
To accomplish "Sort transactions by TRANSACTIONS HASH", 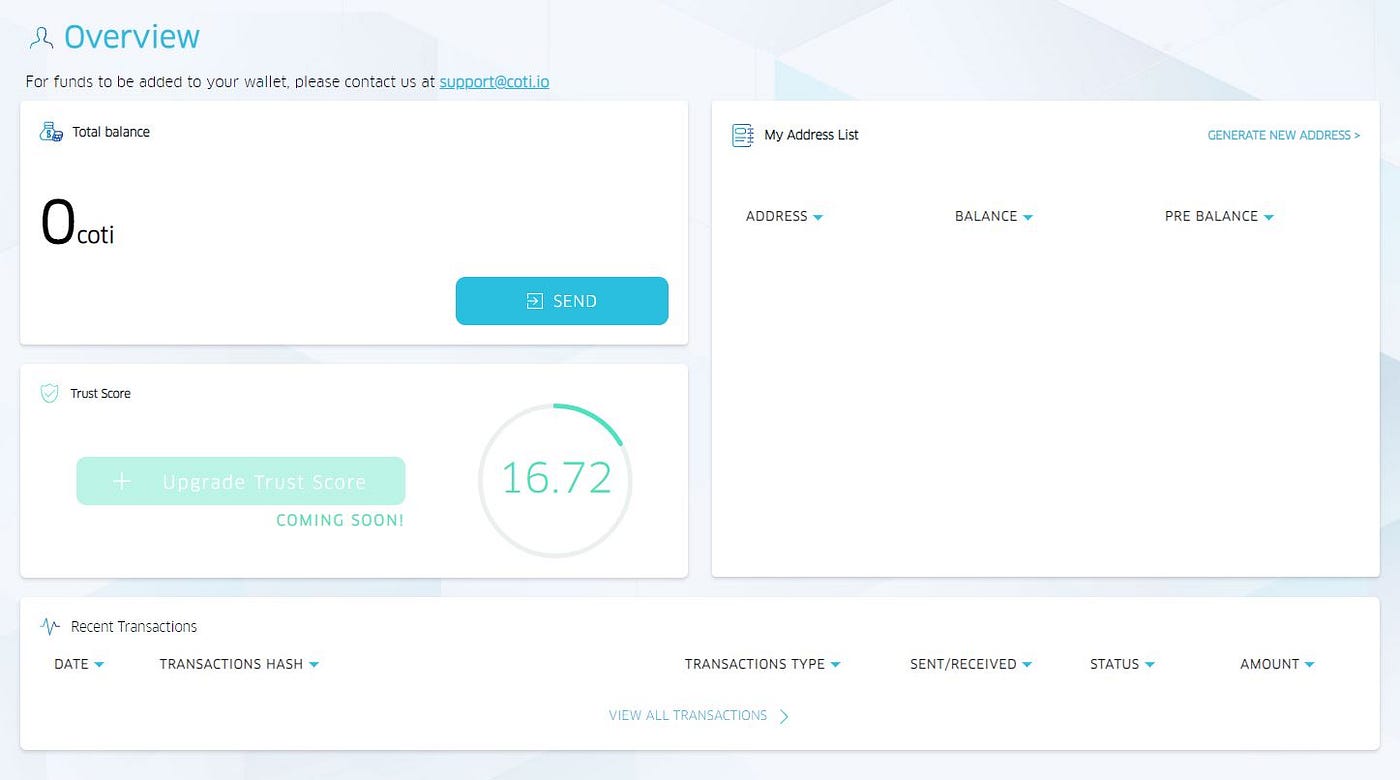I will 239,664.
